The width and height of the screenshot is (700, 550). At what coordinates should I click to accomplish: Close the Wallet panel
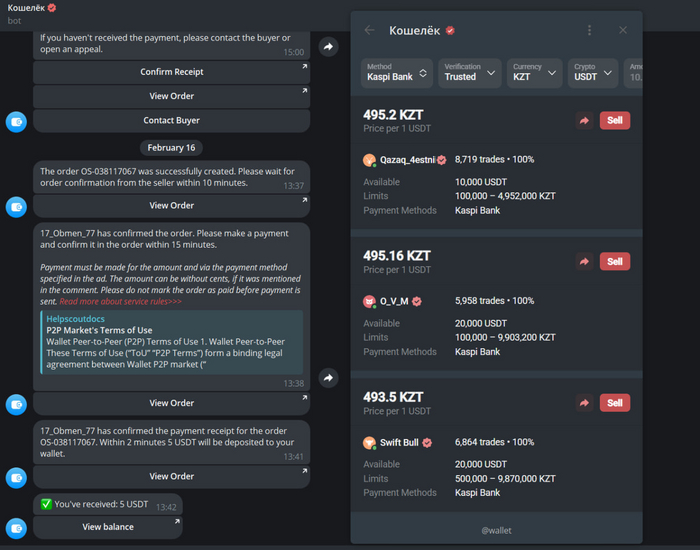623,30
